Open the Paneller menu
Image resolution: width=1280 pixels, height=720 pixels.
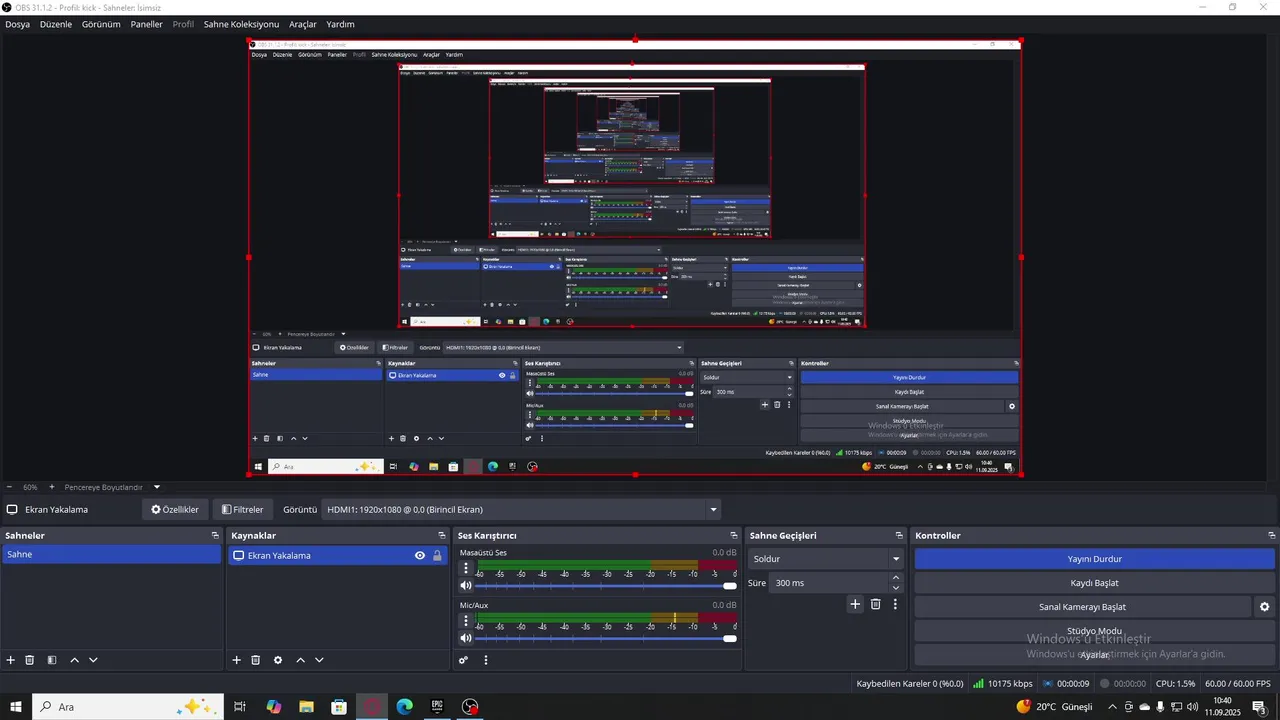point(146,24)
